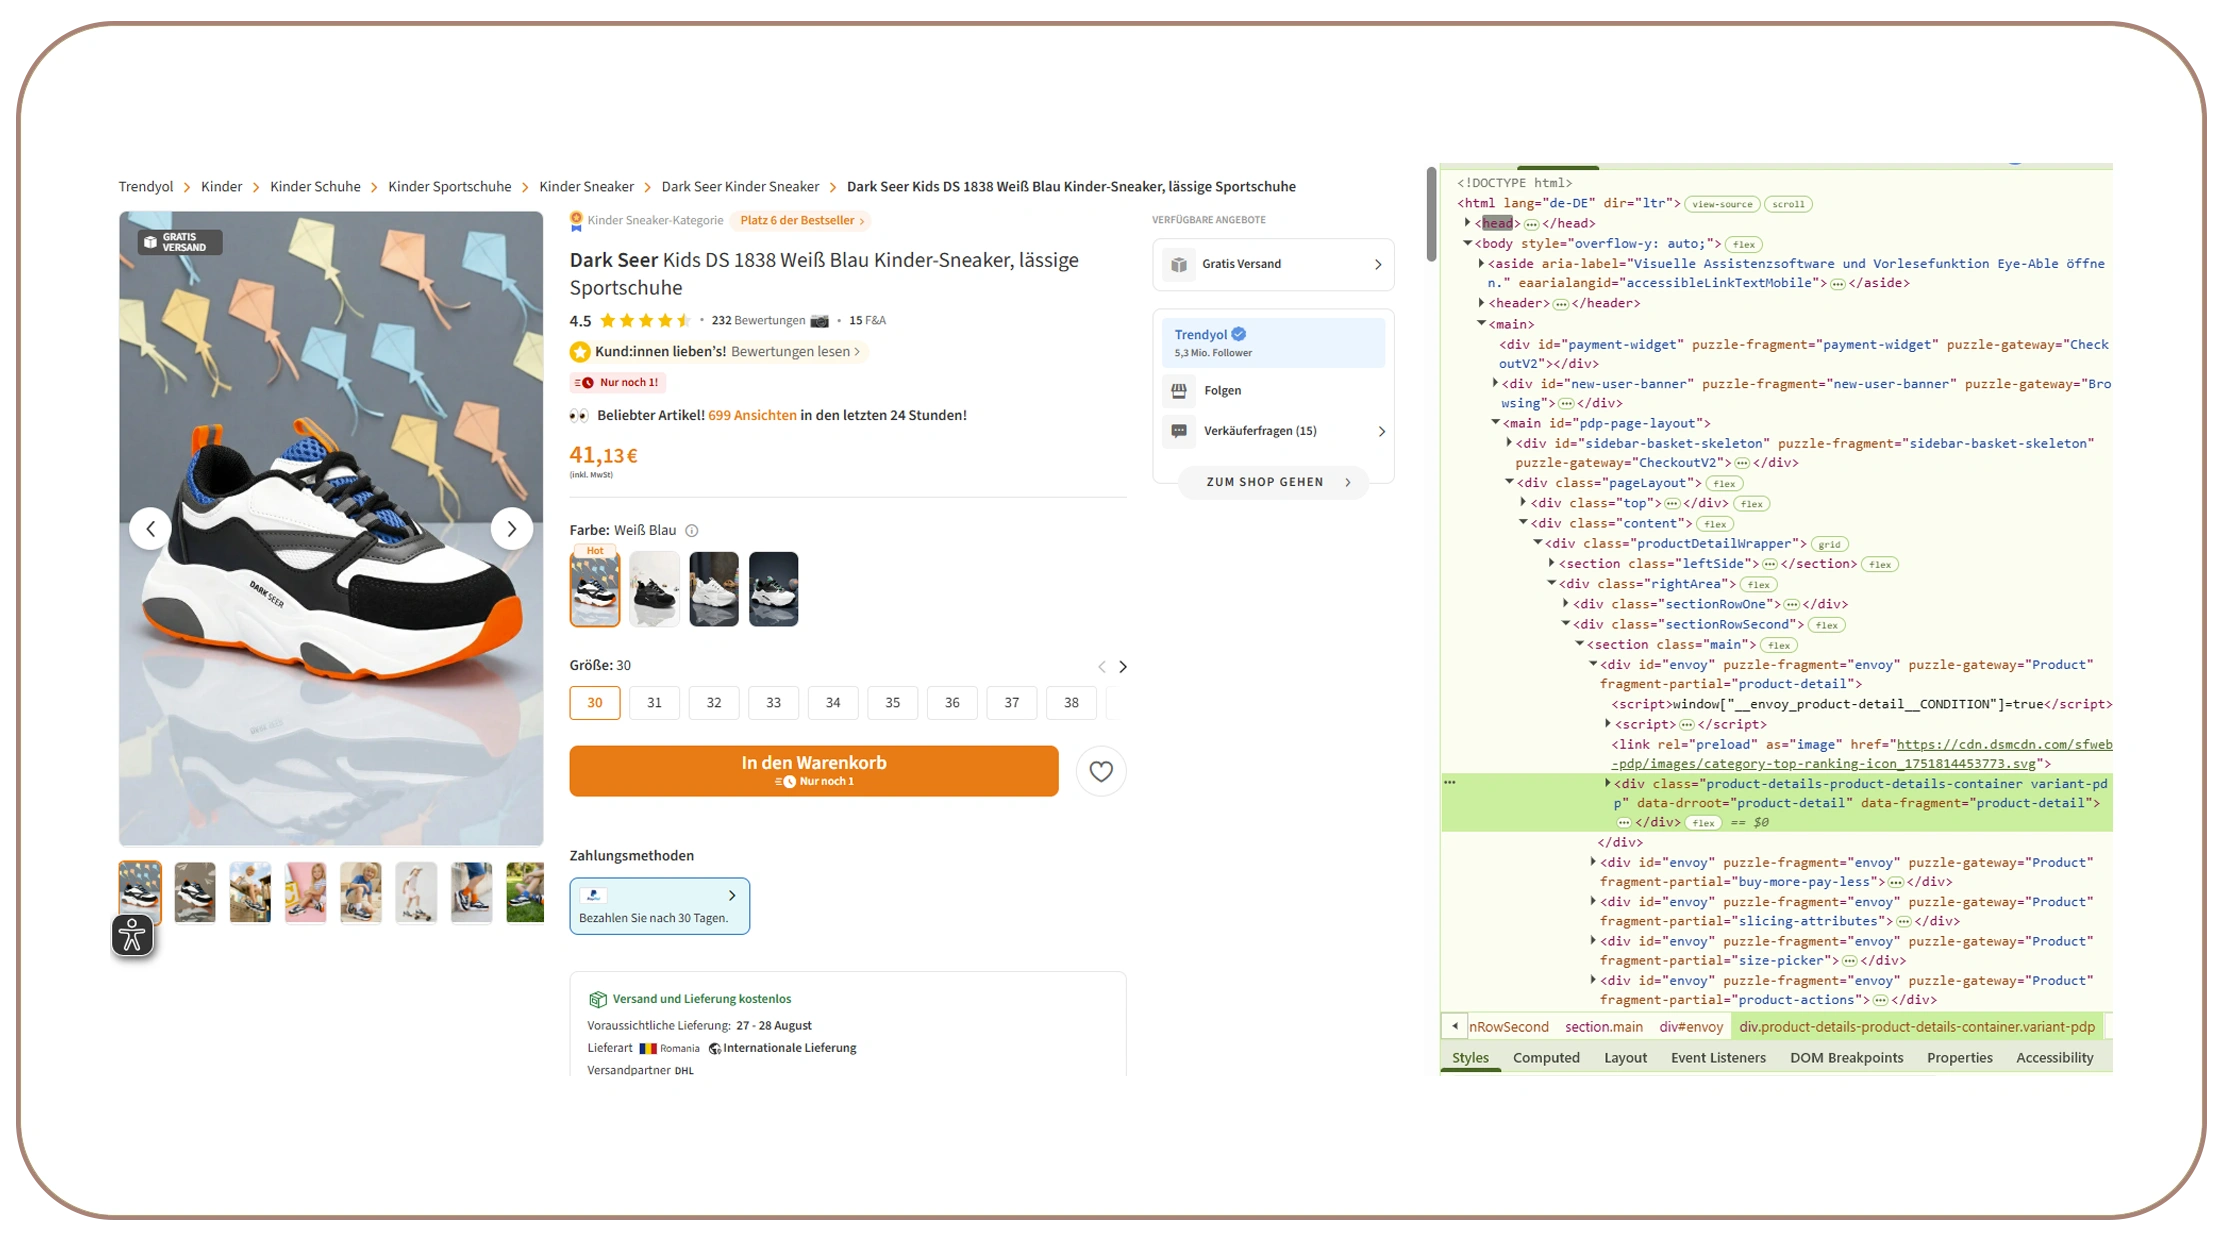
Task: Click In den Warenkorb button
Action: (814, 771)
